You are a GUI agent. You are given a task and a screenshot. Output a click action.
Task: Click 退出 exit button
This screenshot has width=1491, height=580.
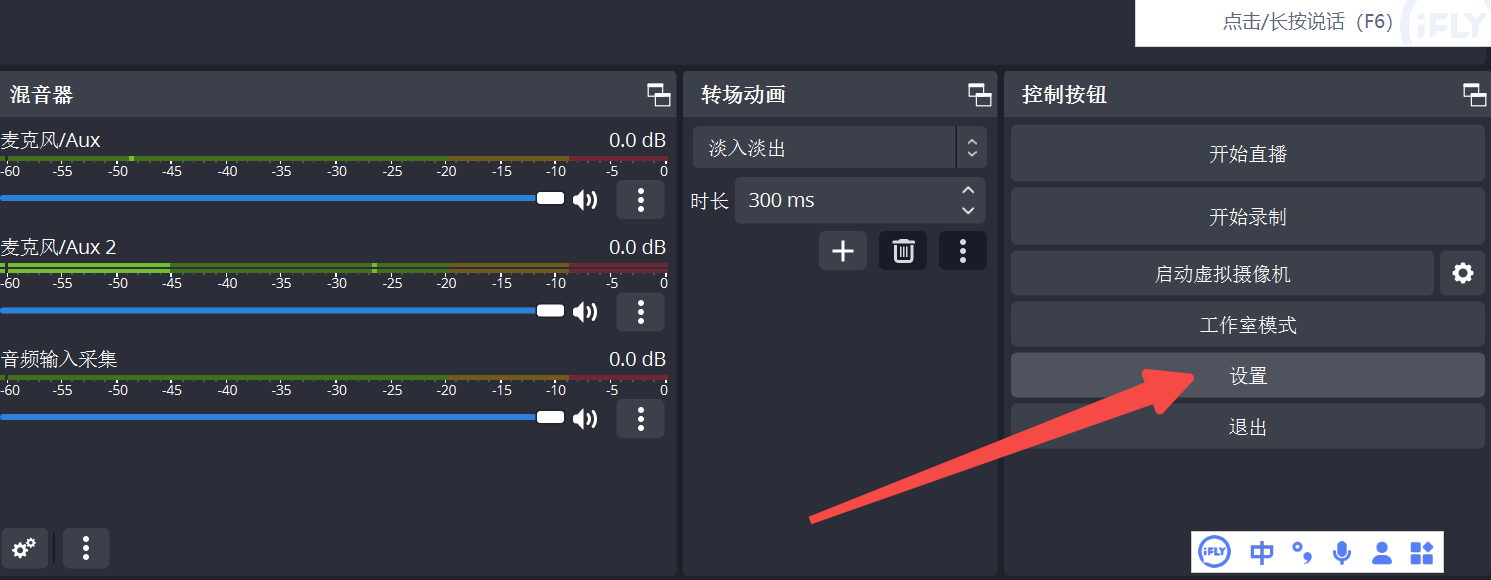point(1248,427)
